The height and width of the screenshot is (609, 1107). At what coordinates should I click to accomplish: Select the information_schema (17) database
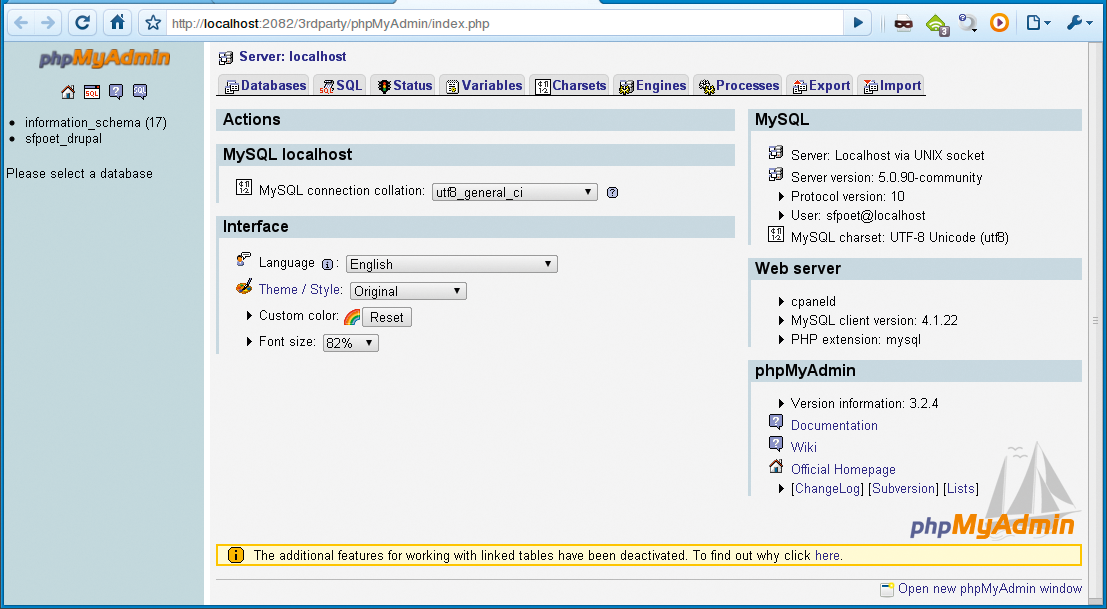pyautogui.click(x=96, y=123)
